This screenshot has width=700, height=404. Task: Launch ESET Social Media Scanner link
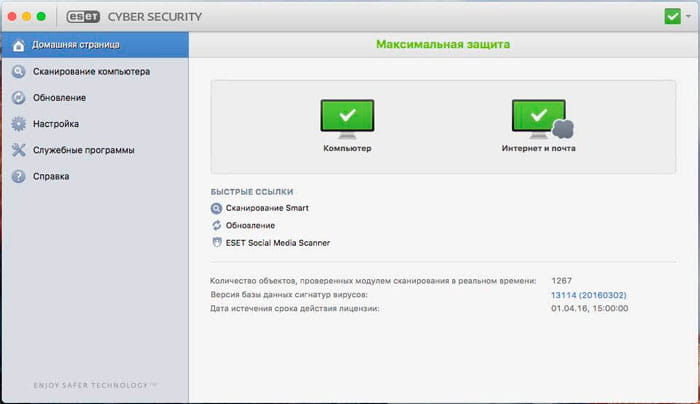tap(278, 243)
